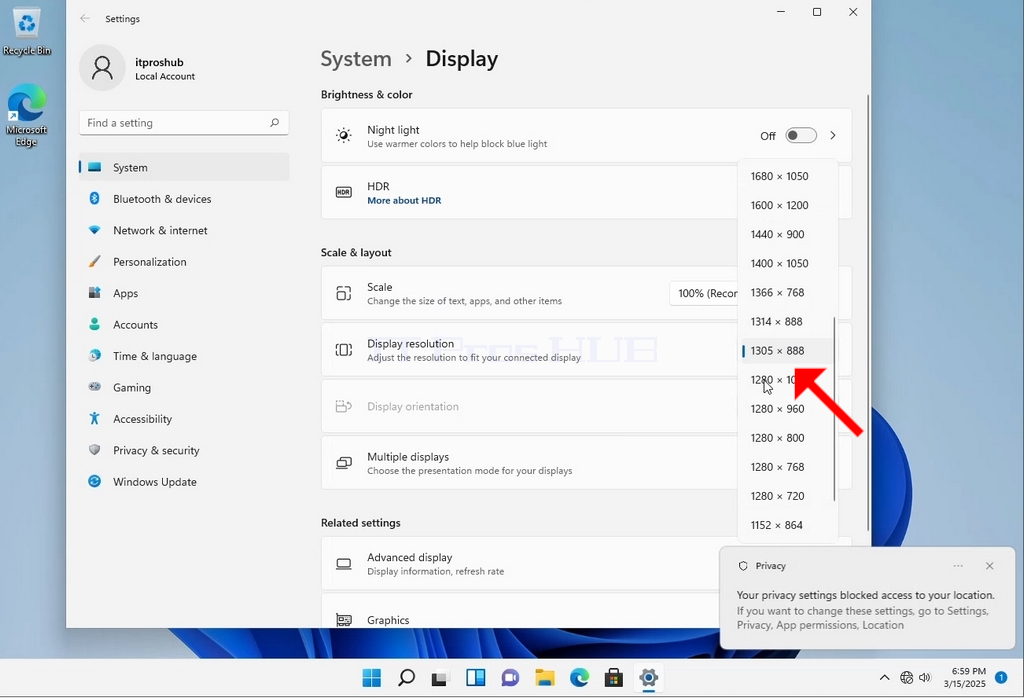Open Chat from the taskbar
Image resolution: width=1024 pixels, height=698 pixels.
point(510,678)
